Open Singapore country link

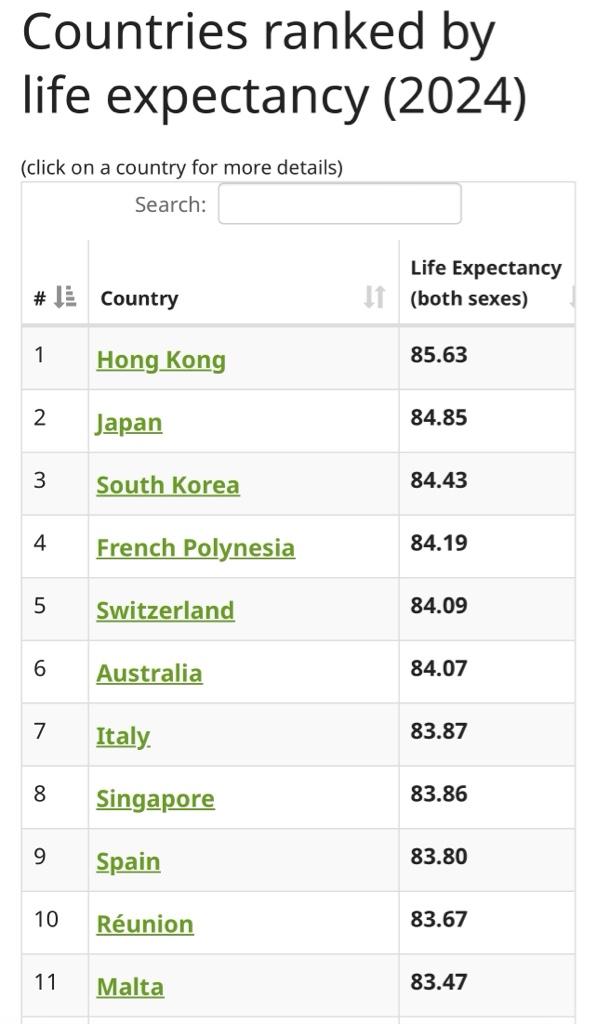tap(155, 799)
